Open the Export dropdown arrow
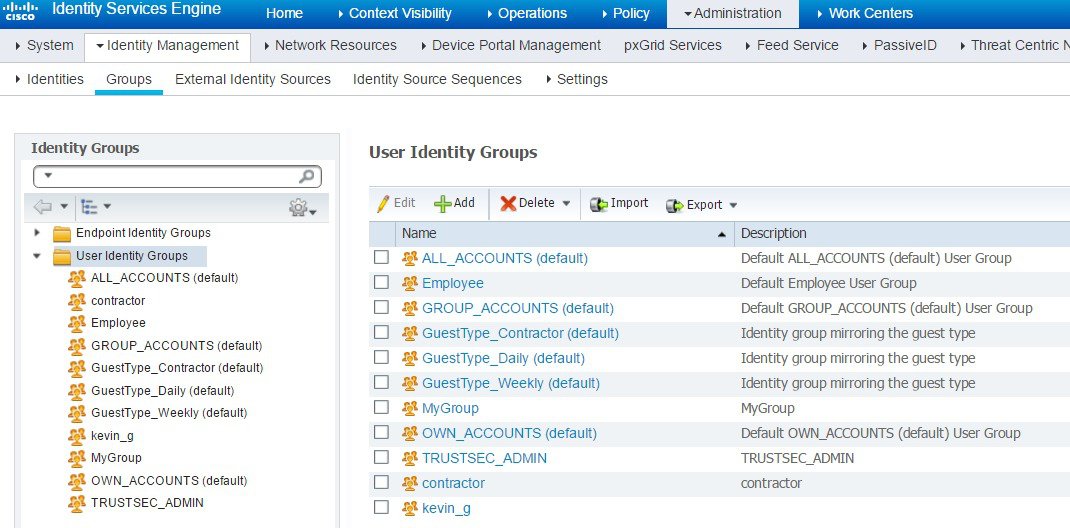The height and width of the screenshot is (528, 1070). [x=734, y=205]
